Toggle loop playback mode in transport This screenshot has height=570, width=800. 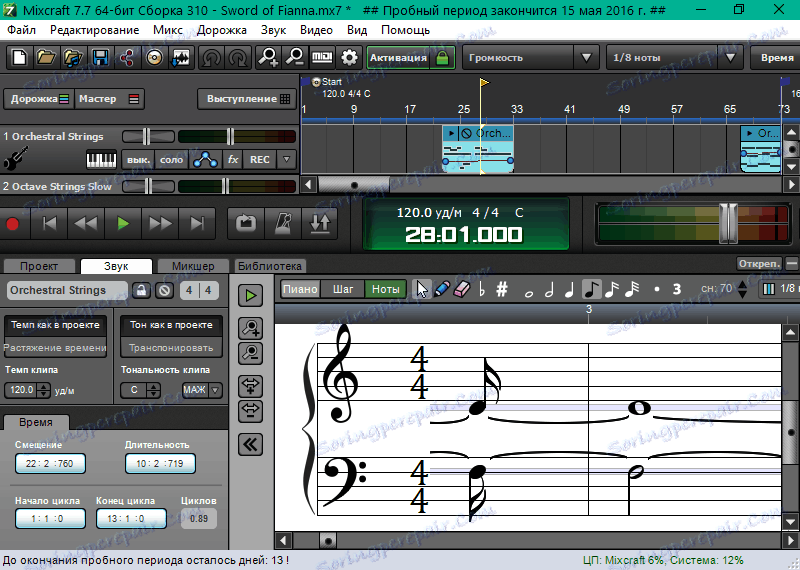coord(244,224)
